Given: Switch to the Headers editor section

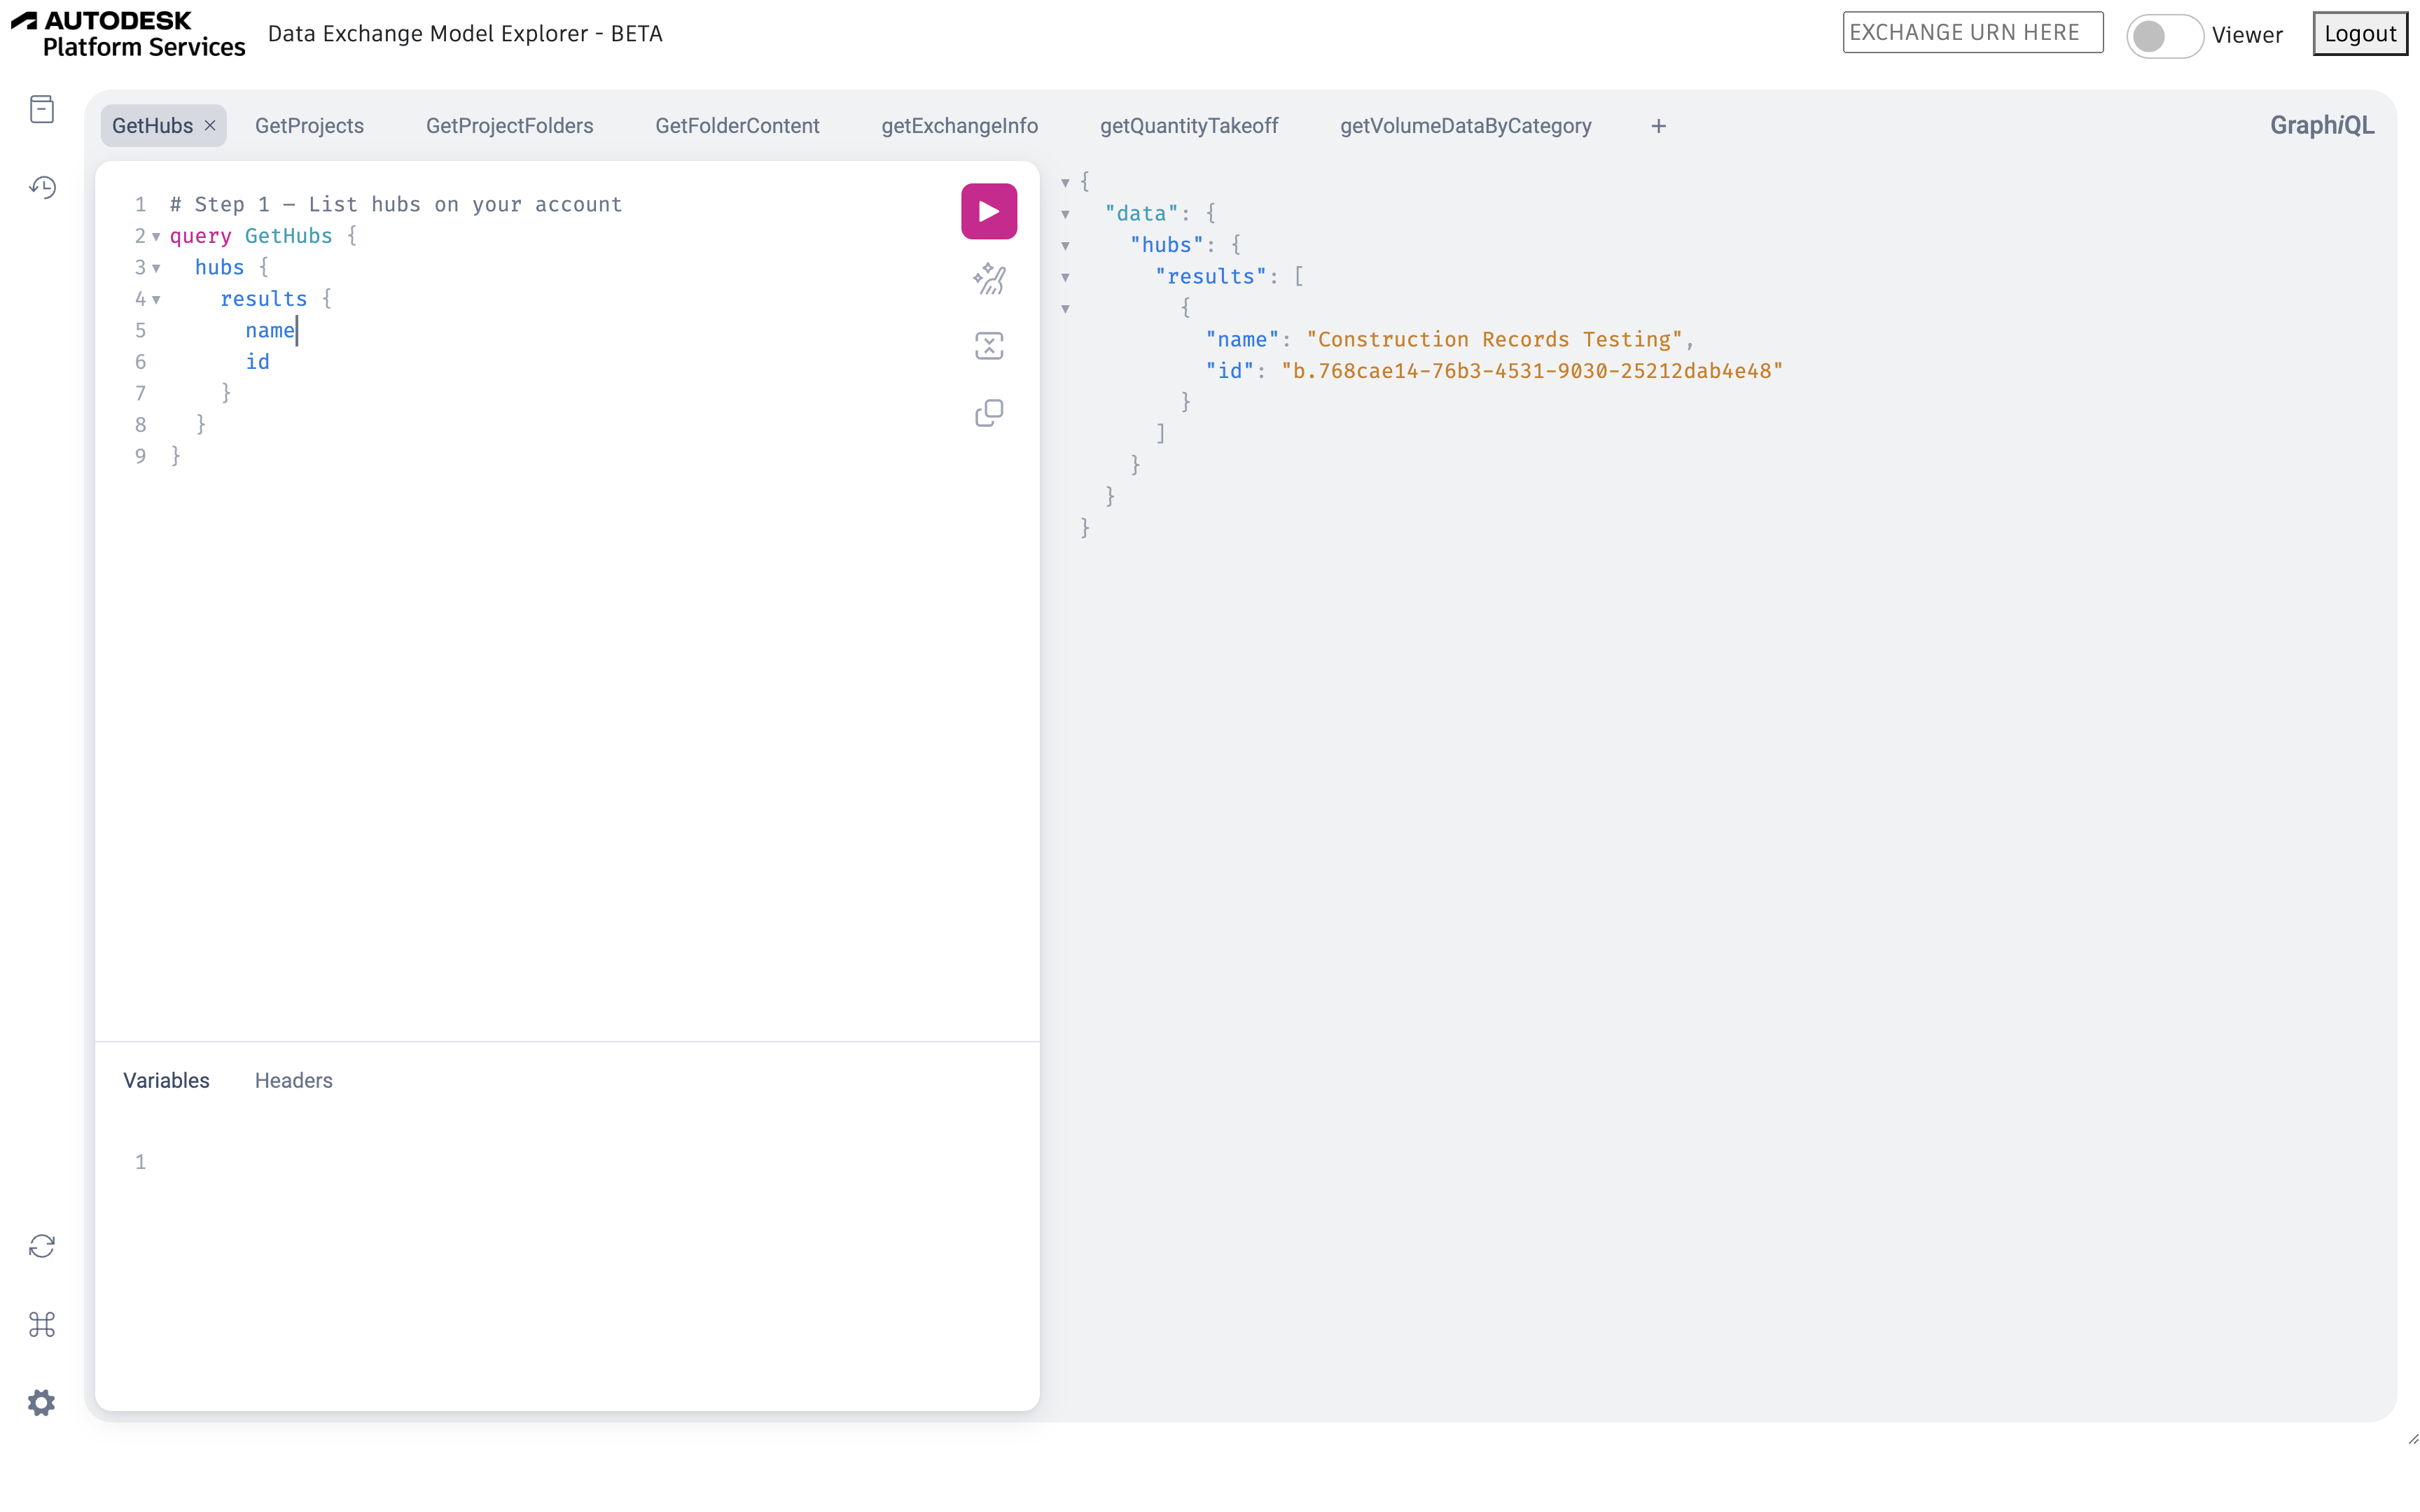Looking at the screenshot, I should point(293,1080).
